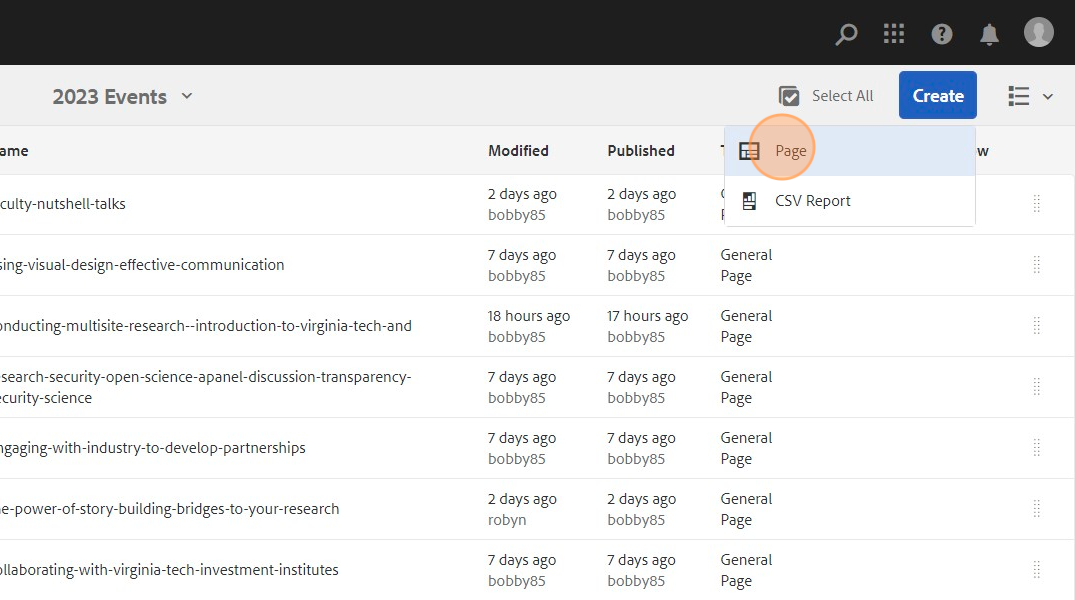Click the Name column header
The image size is (1075, 600).
tap(14, 151)
